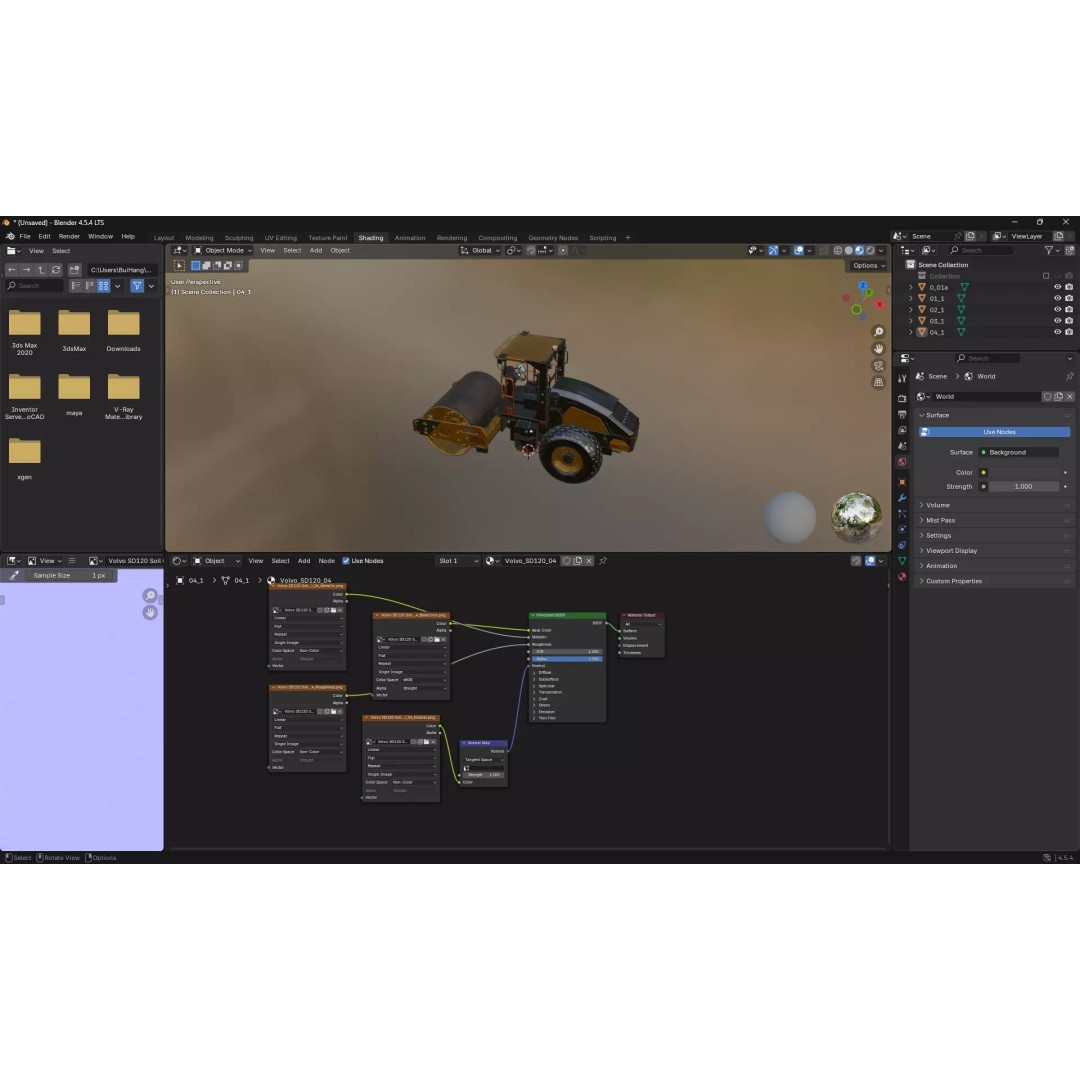Open the Slot 1 material slot dropdown
Screen dimensions: 1080x1080
click(x=458, y=561)
